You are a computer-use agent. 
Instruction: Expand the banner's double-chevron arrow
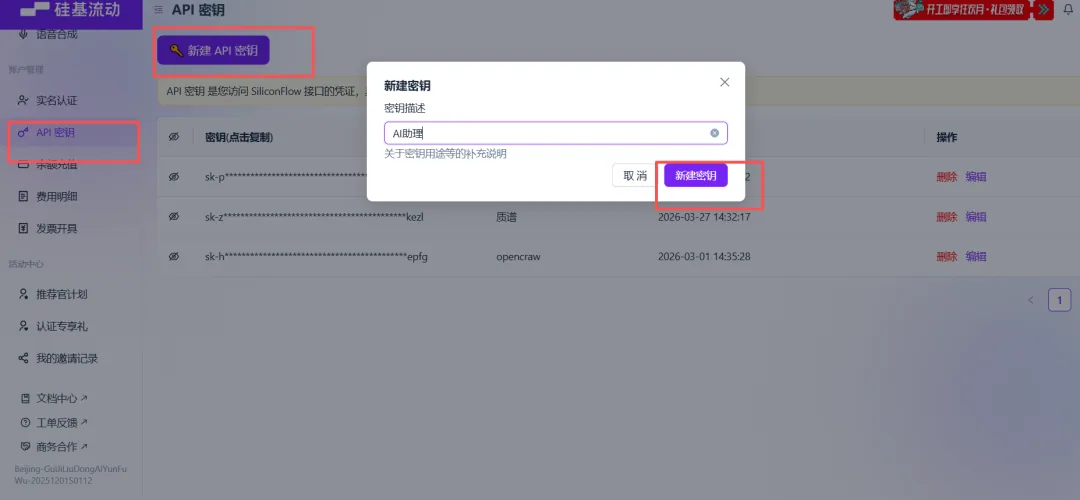pyautogui.click(x=1043, y=10)
